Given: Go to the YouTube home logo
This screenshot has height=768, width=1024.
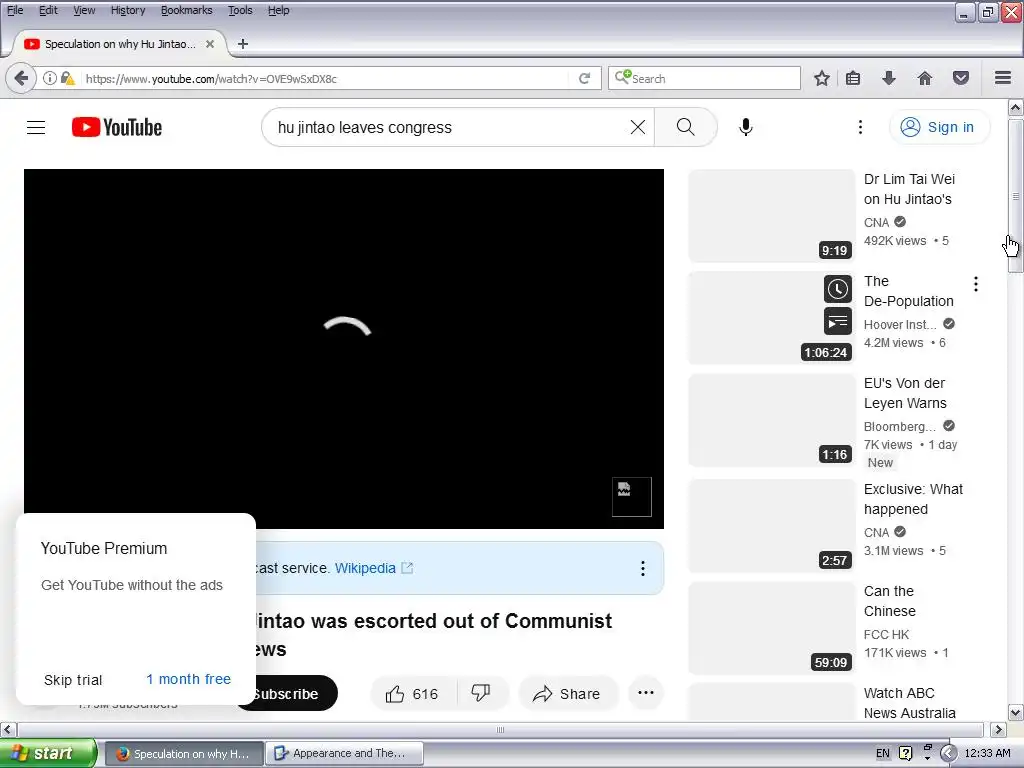Looking at the screenshot, I should [117, 127].
